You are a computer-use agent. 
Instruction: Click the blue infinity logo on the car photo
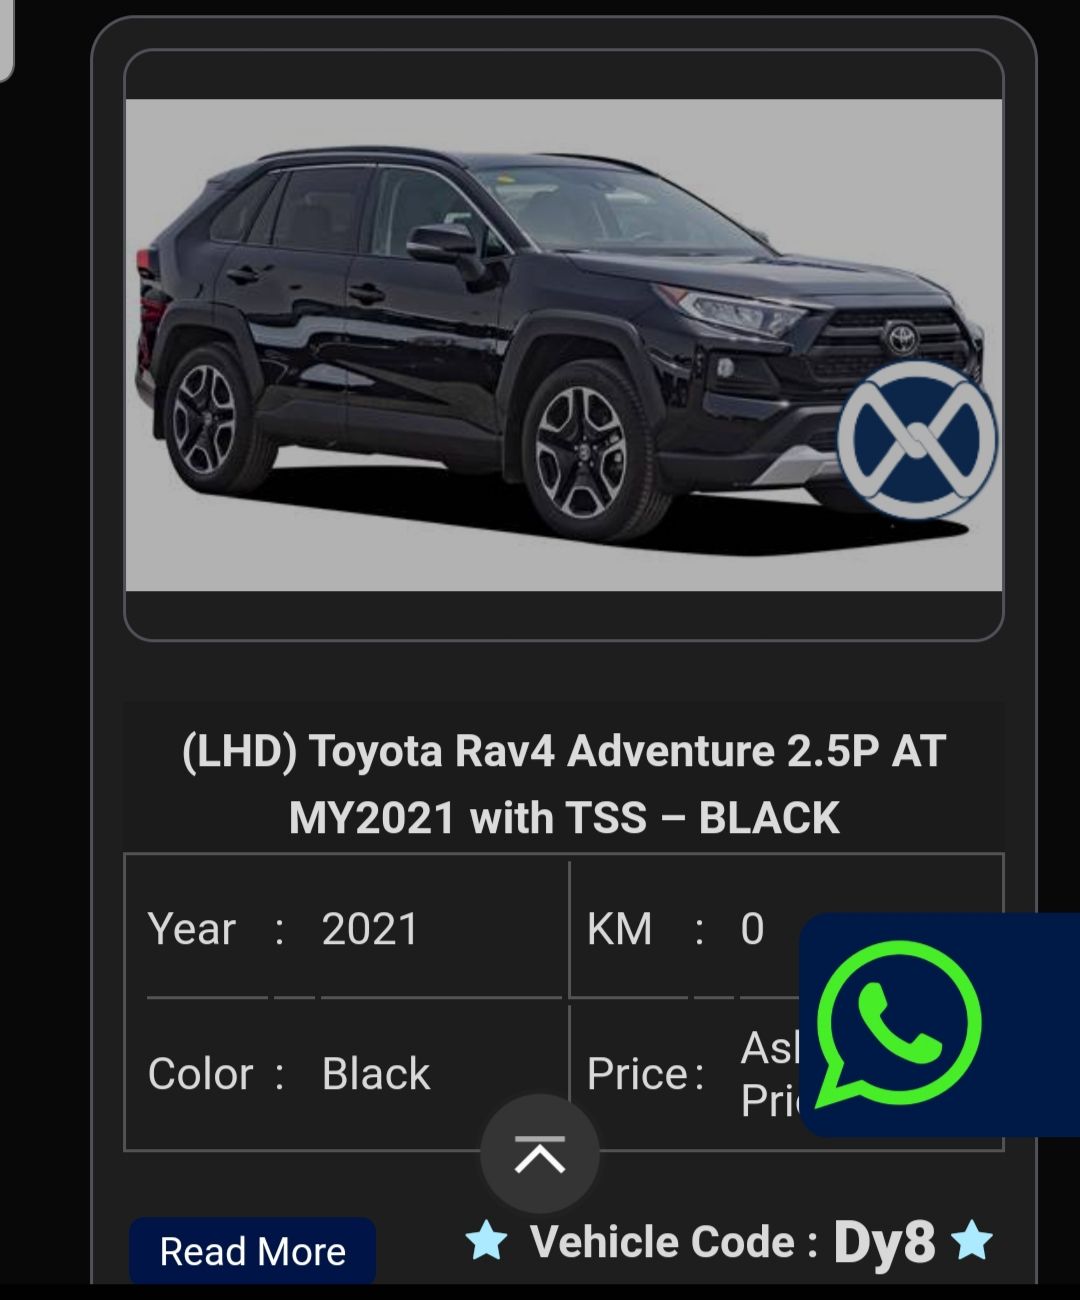click(917, 440)
